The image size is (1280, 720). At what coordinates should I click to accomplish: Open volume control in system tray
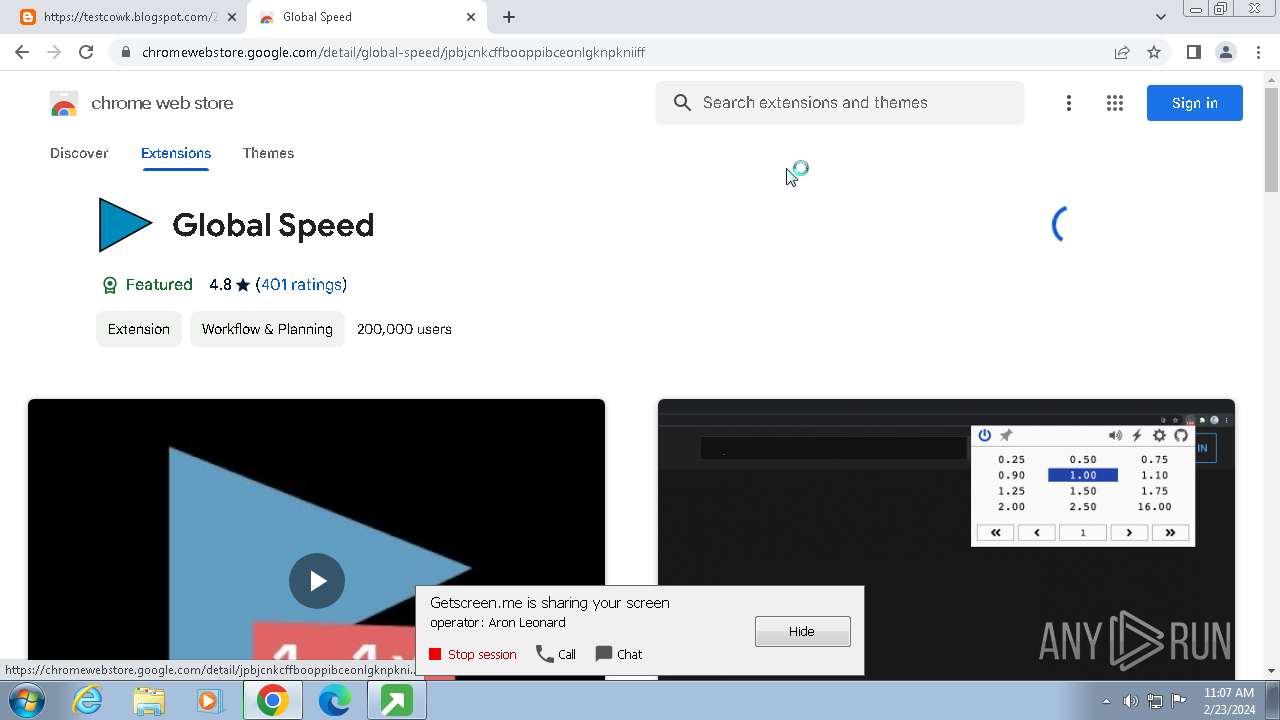1130,701
